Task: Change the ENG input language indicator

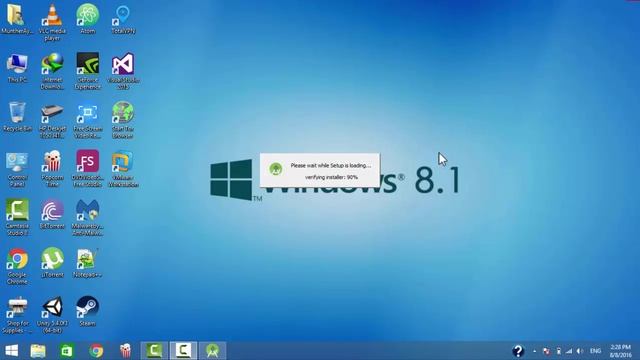Action: 596,351
